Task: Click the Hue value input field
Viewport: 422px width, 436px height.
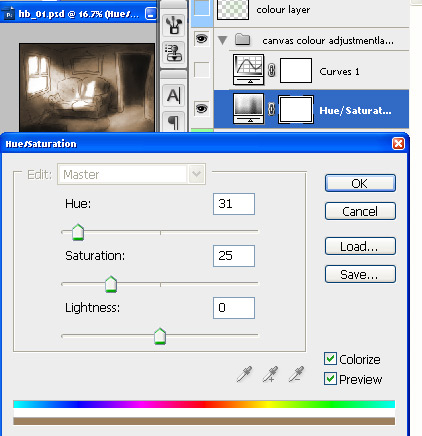Action: (234, 204)
